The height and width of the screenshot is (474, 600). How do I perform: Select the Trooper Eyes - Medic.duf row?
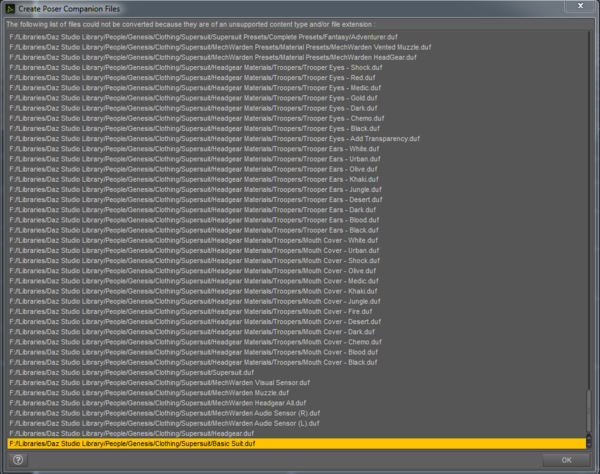[x=297, y=88]
